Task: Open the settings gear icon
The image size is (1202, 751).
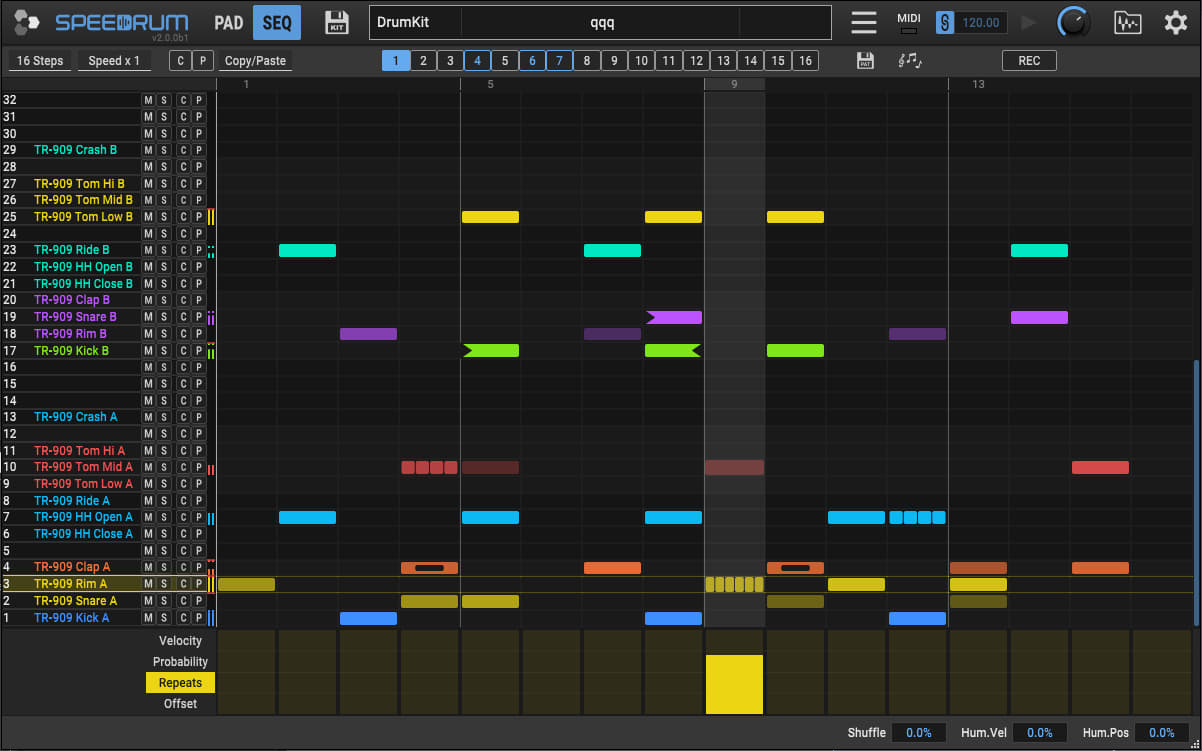Action: tap(1175, 22)
